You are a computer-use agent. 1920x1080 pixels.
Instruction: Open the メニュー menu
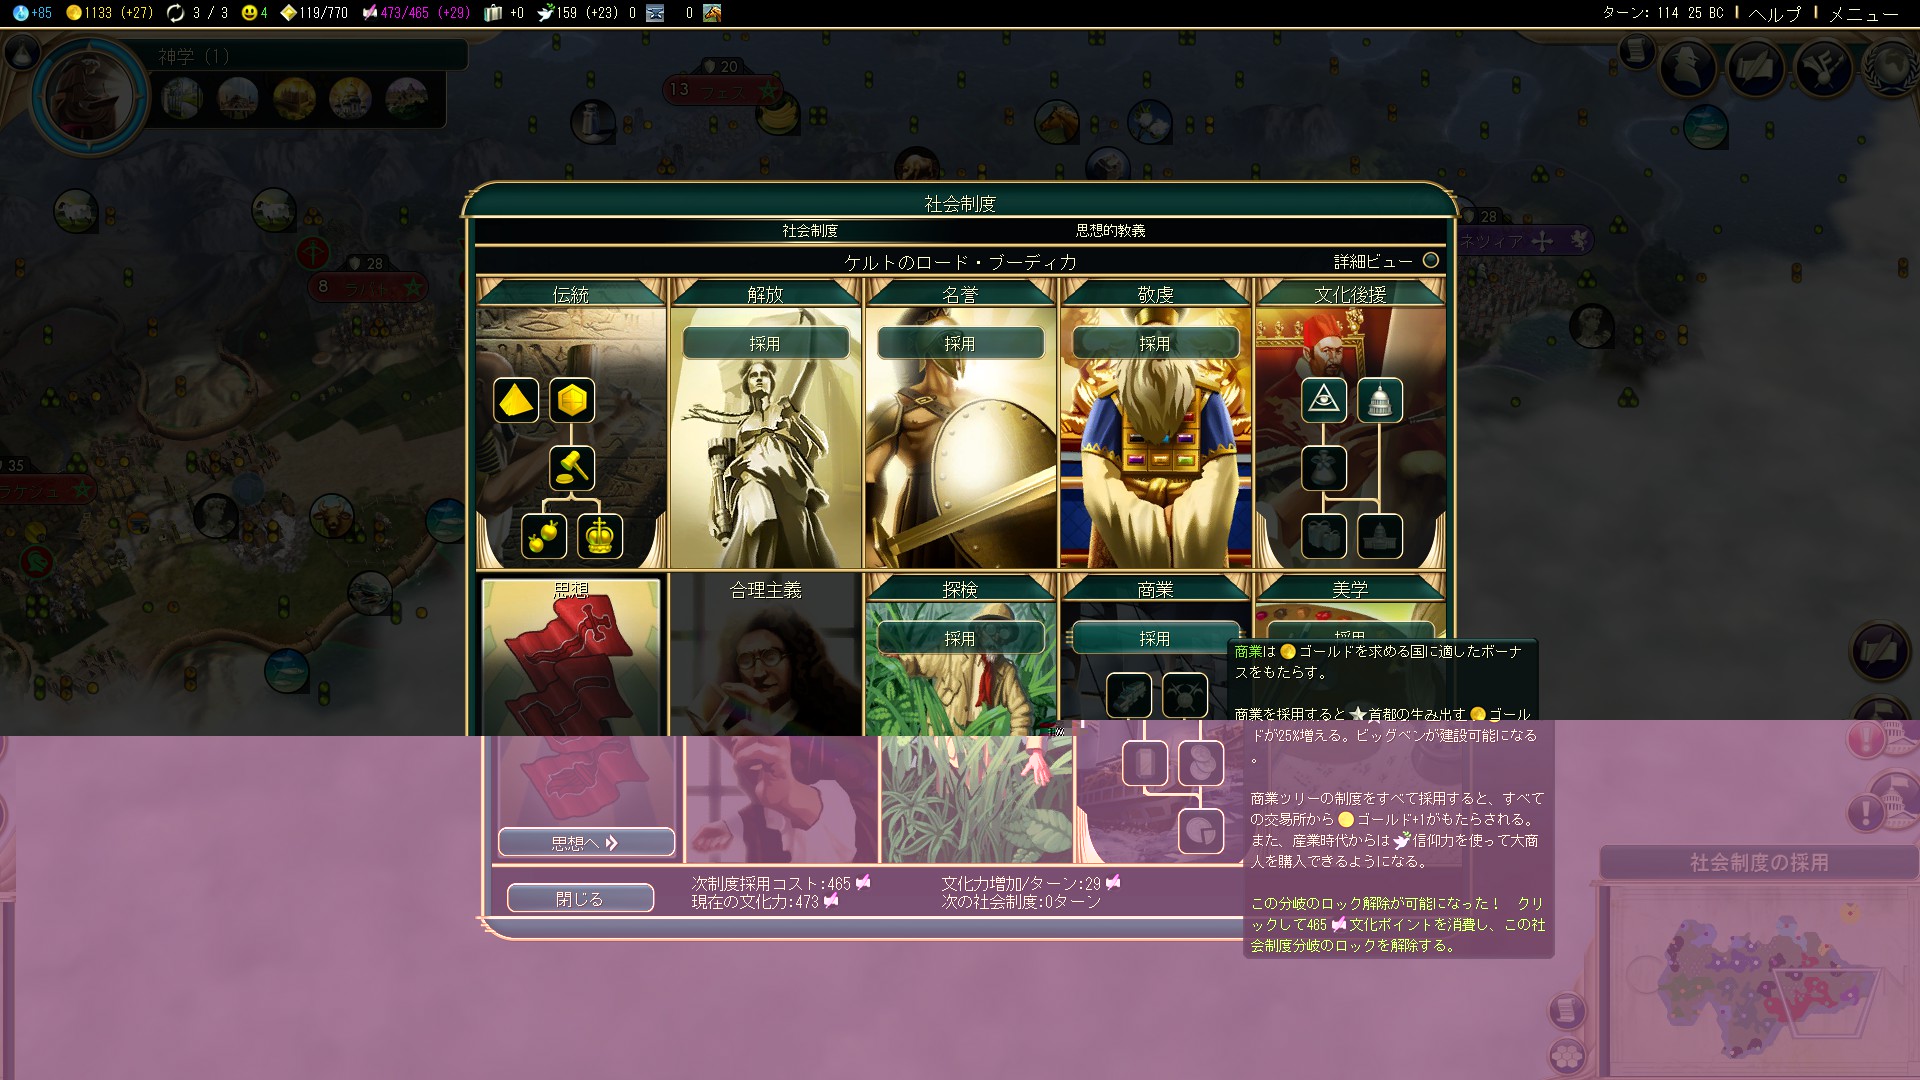pyautogui.click(x=1864, y=14)
